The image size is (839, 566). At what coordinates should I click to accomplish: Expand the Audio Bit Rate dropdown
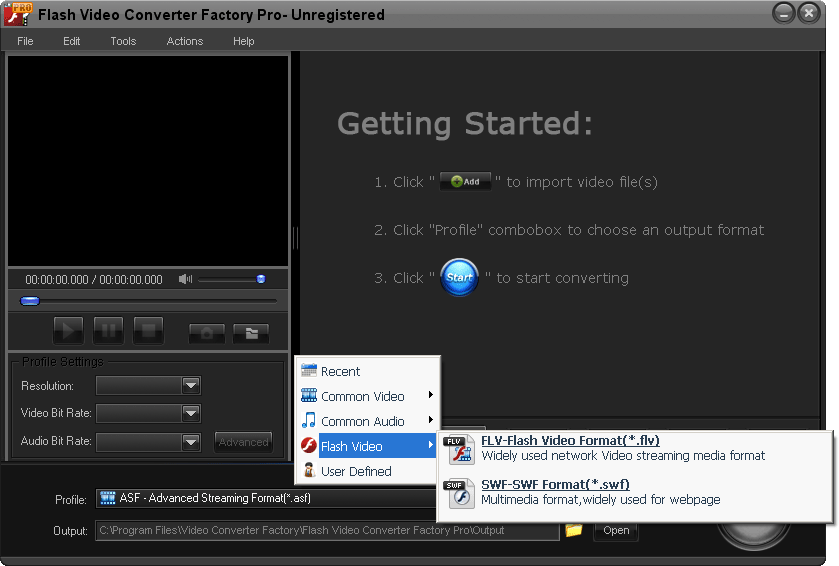pyautogui.click(x=190, y=442)
